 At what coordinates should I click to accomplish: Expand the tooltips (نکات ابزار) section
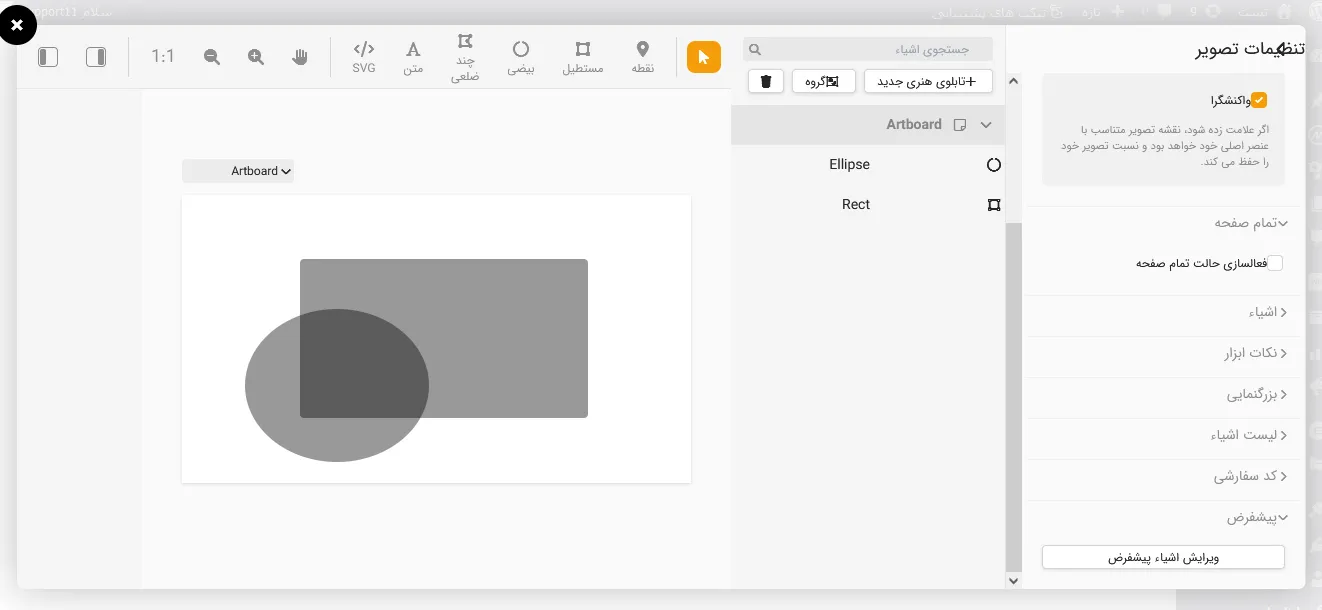tap(1256, 354)
